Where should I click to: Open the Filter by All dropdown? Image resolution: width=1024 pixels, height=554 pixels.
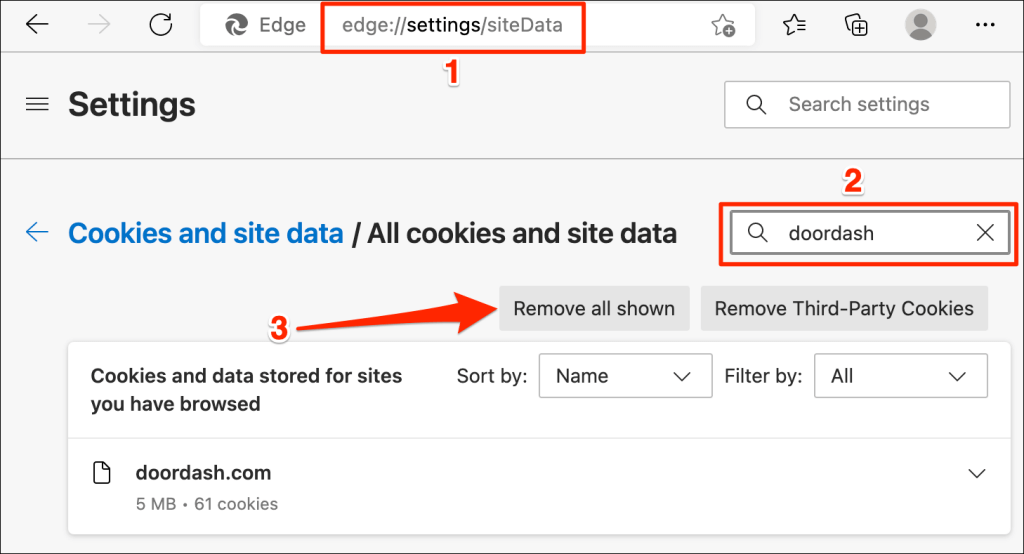[x=900, y=376]
